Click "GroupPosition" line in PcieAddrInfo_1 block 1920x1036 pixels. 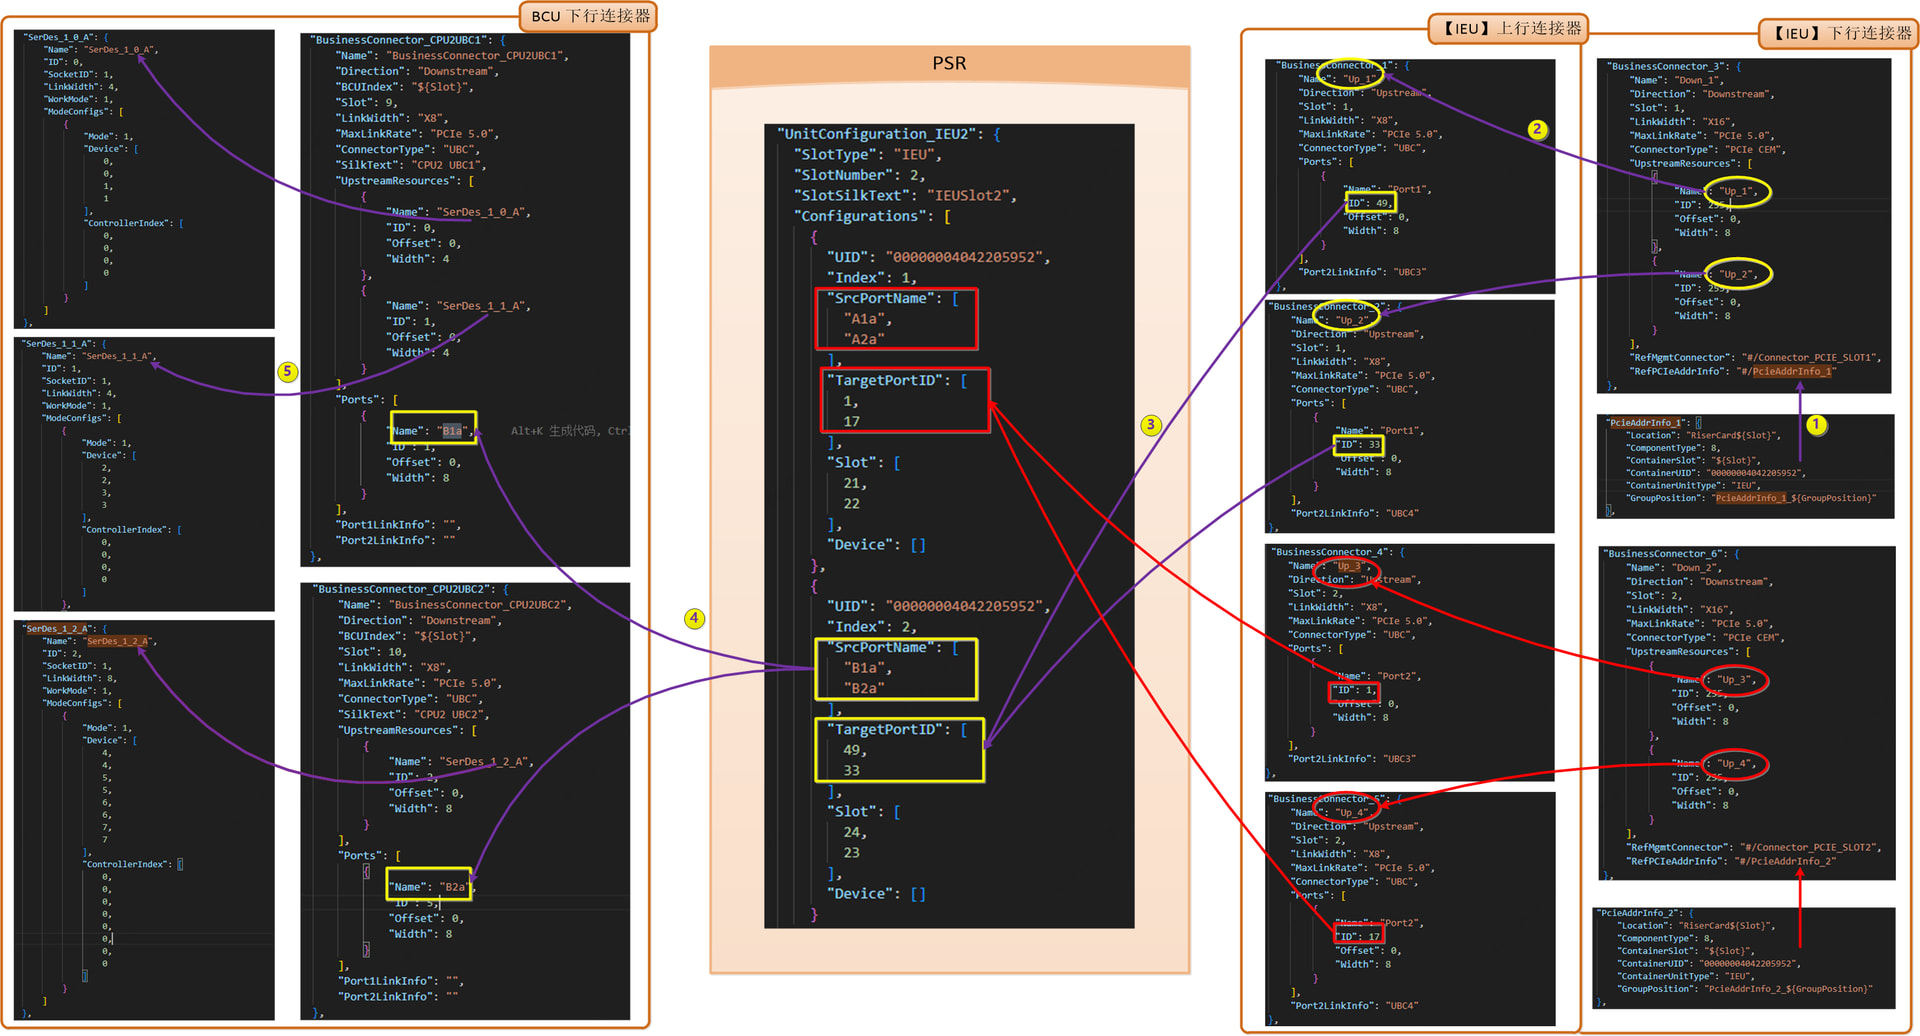1751,498
